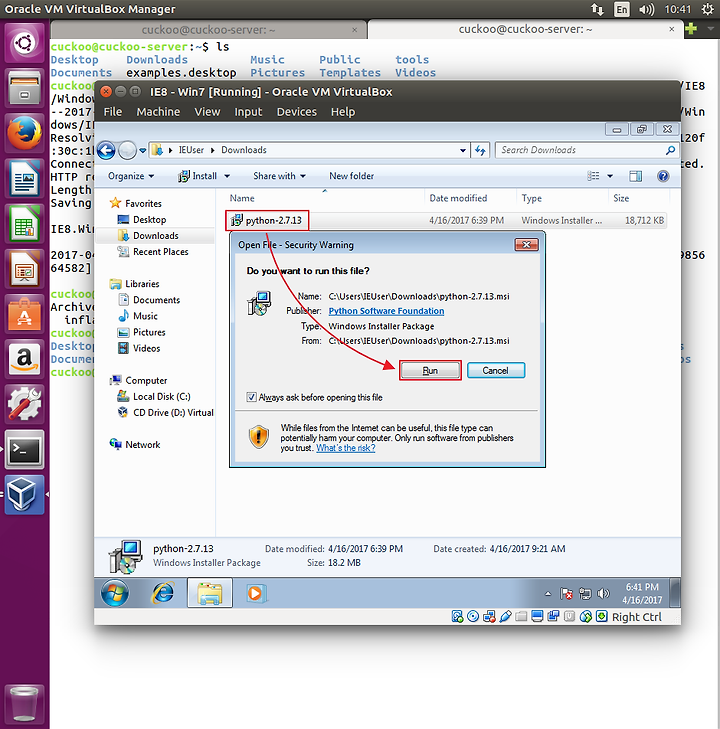The height and width of the screenshot is (729, 720).
Task: Close the Open File Security Warning dialog
Action: (x=526, y=245)
